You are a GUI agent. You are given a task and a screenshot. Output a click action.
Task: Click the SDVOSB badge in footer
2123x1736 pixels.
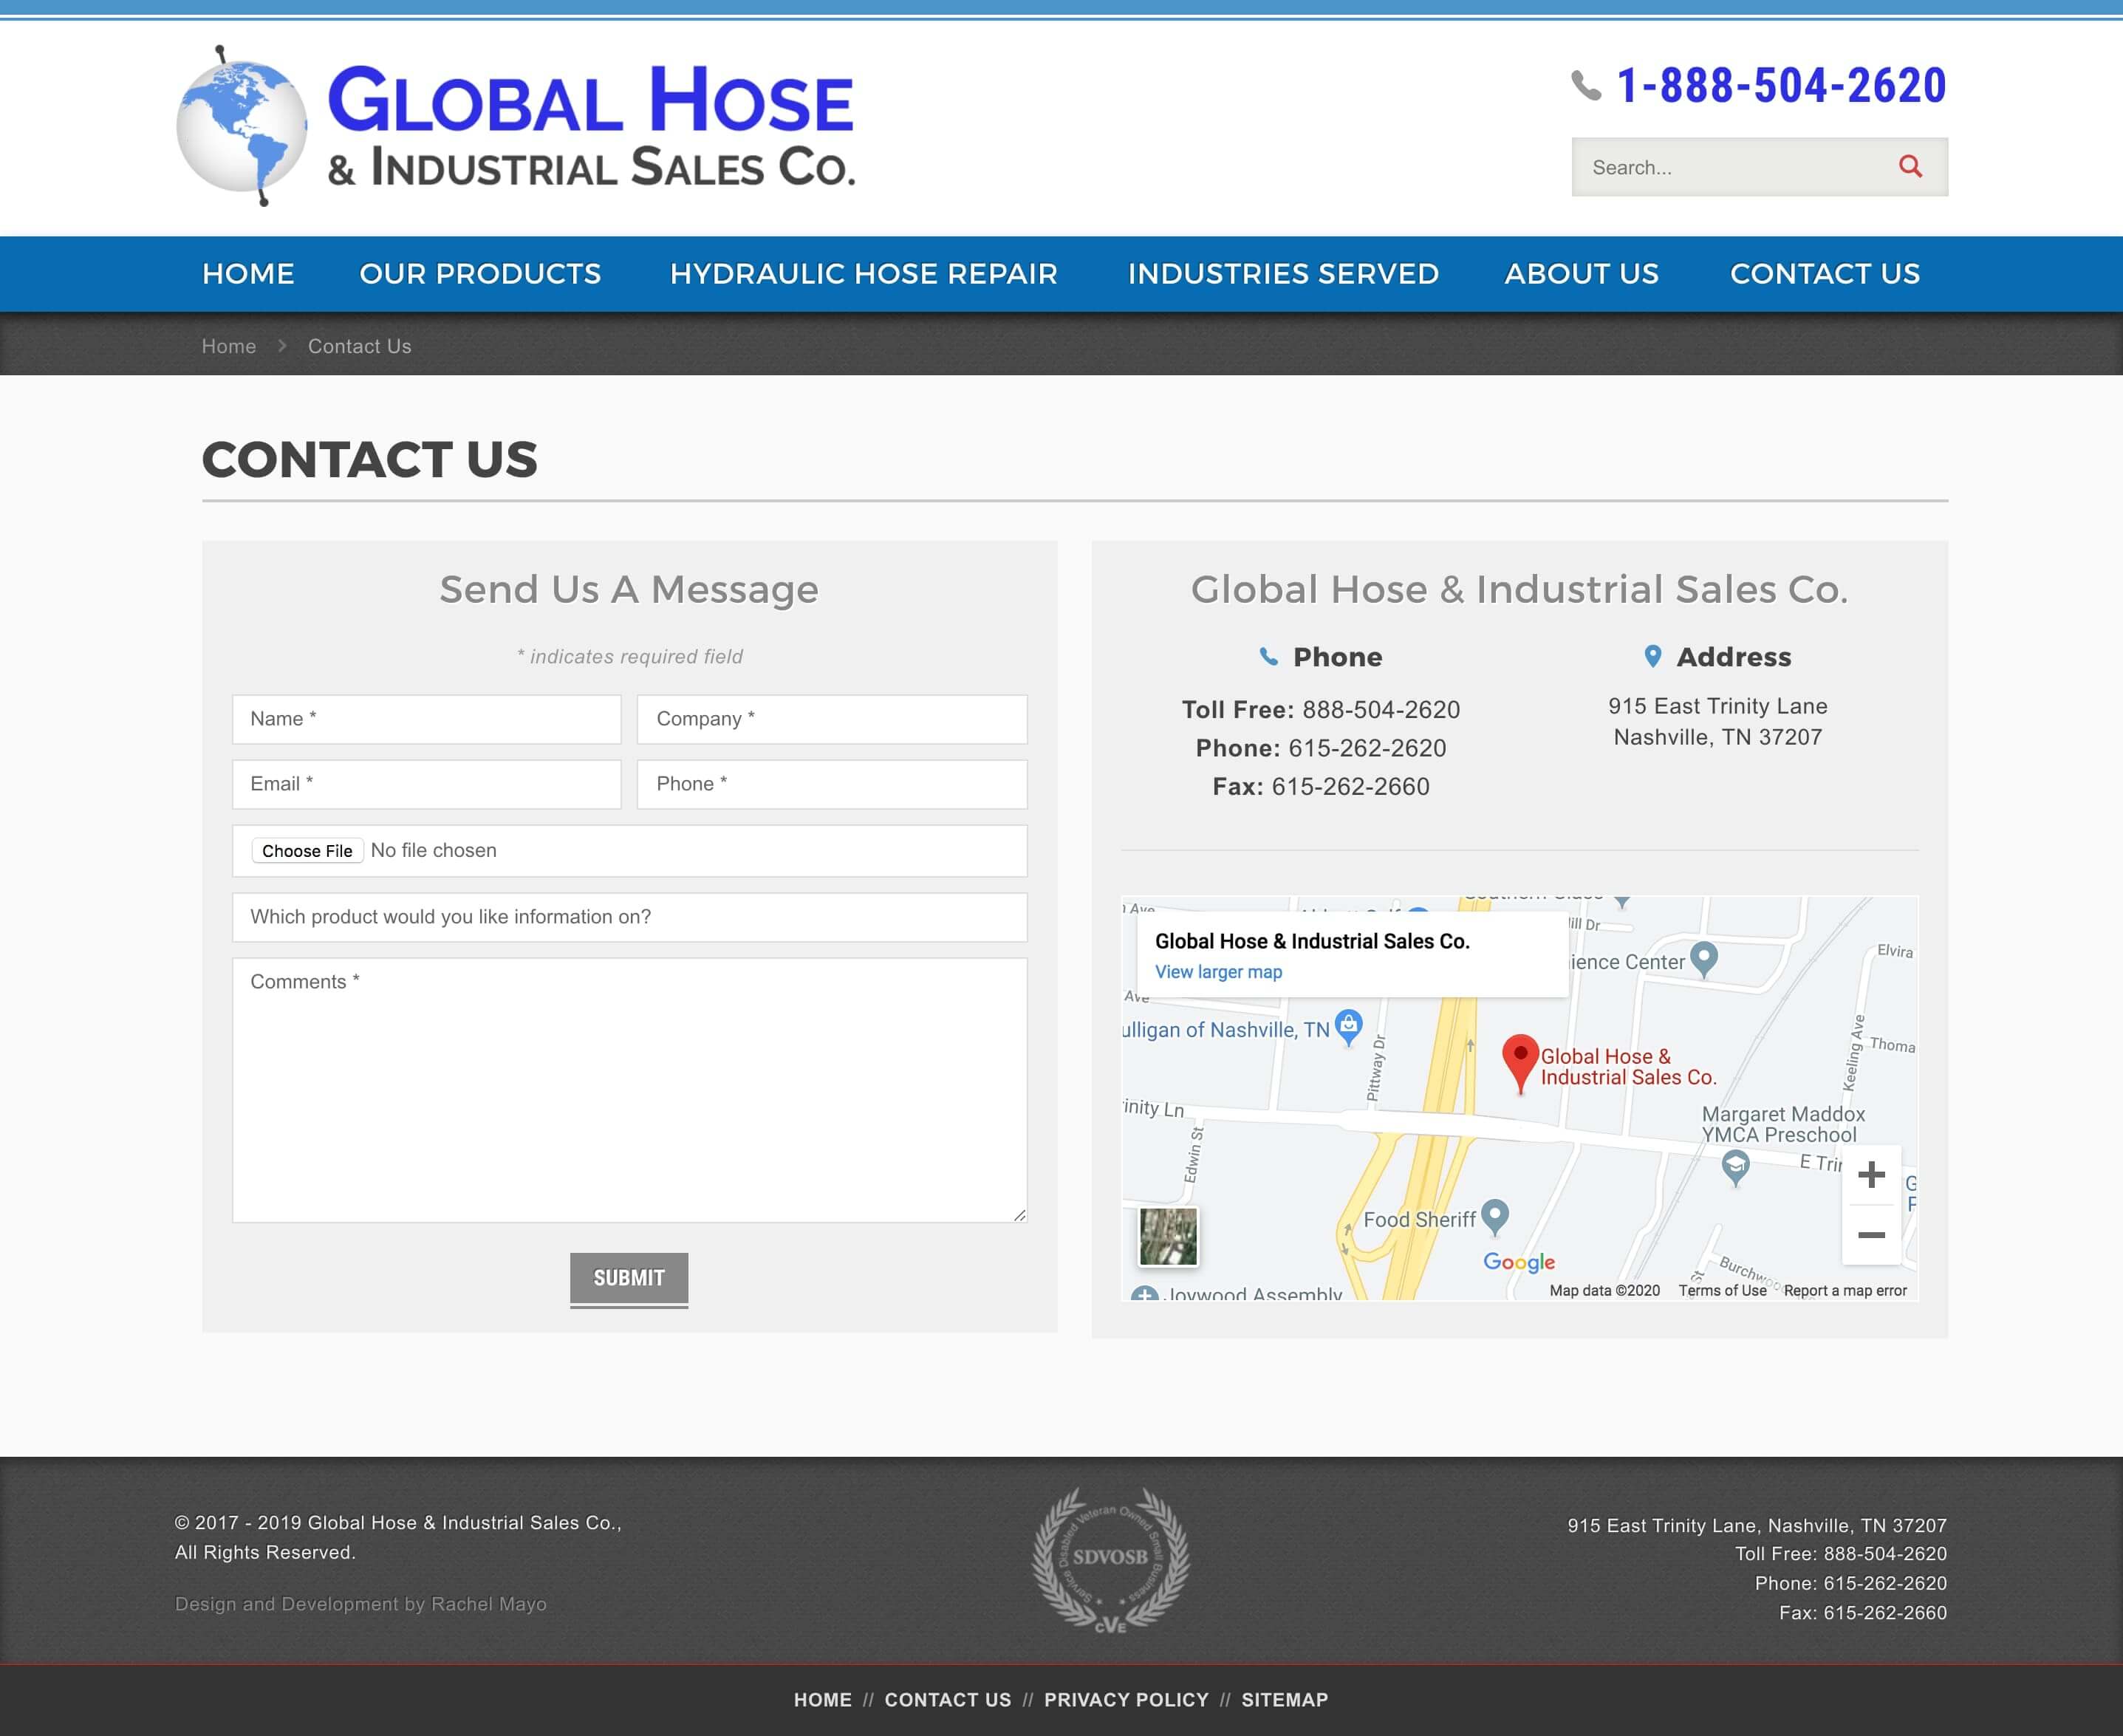pyautogui.click(x=1110, y=1560)
